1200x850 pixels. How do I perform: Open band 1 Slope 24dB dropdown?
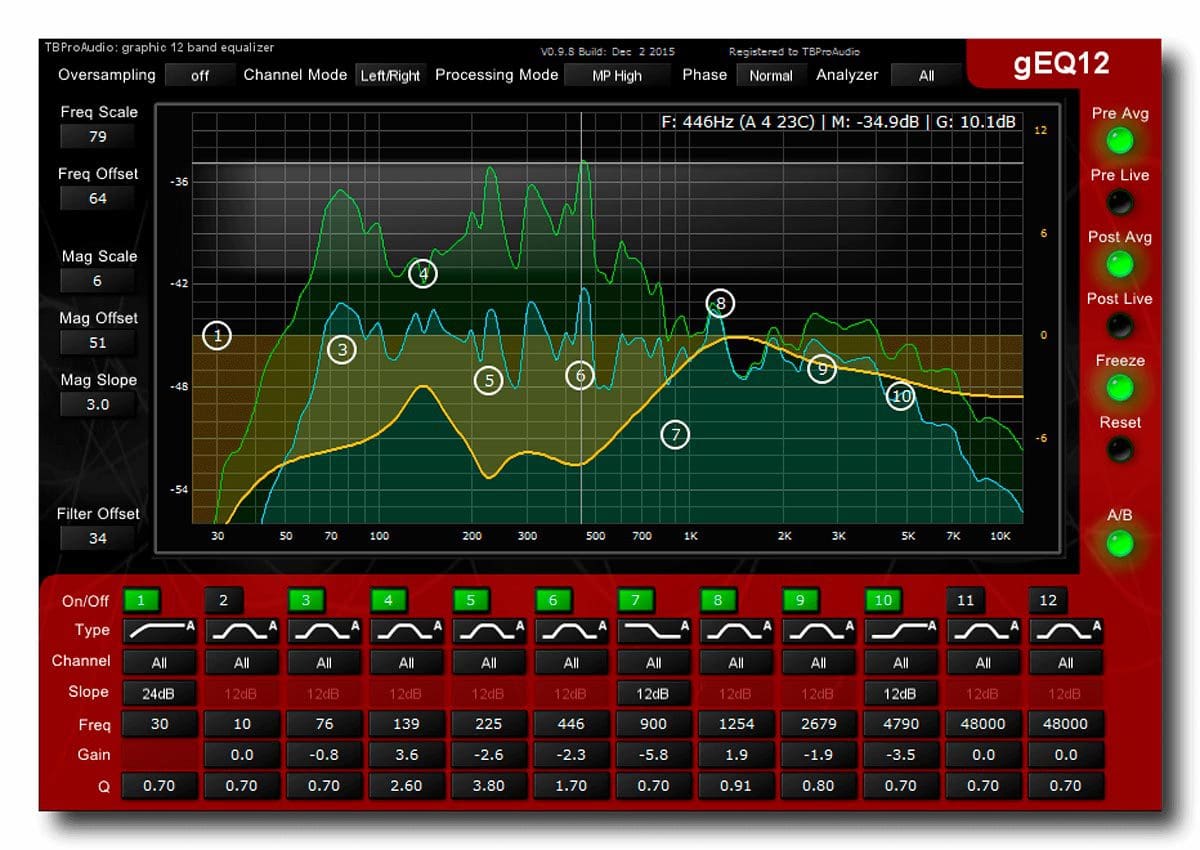(x=159, y=693)
